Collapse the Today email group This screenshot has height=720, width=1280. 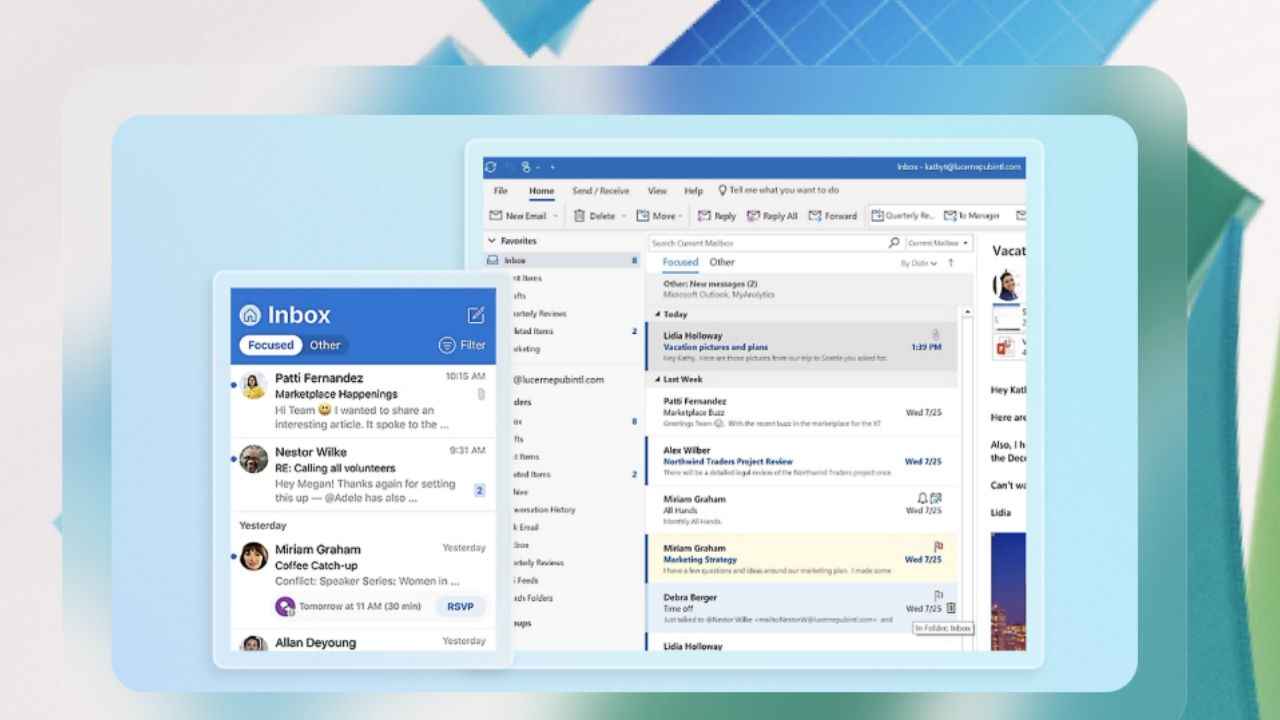click(657, 314)
